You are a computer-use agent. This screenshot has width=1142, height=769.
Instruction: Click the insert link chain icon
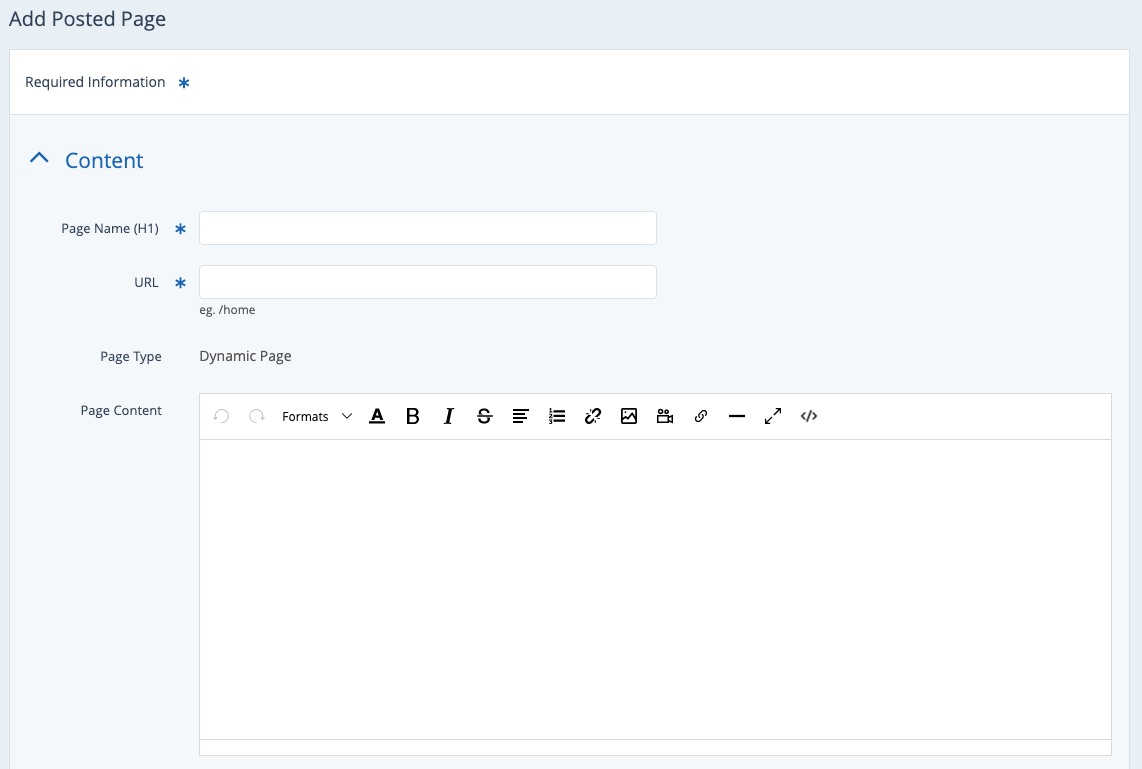701,416
